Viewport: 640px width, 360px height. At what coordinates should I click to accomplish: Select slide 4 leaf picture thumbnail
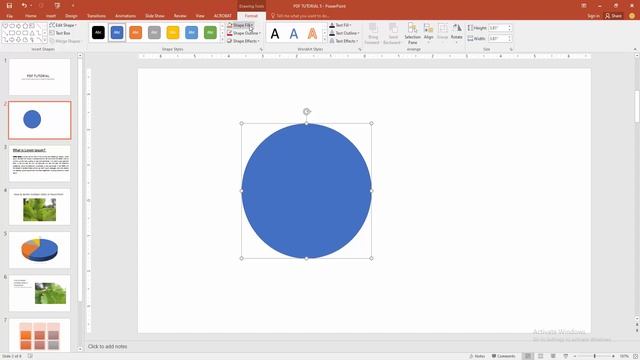tap(40, 207)
